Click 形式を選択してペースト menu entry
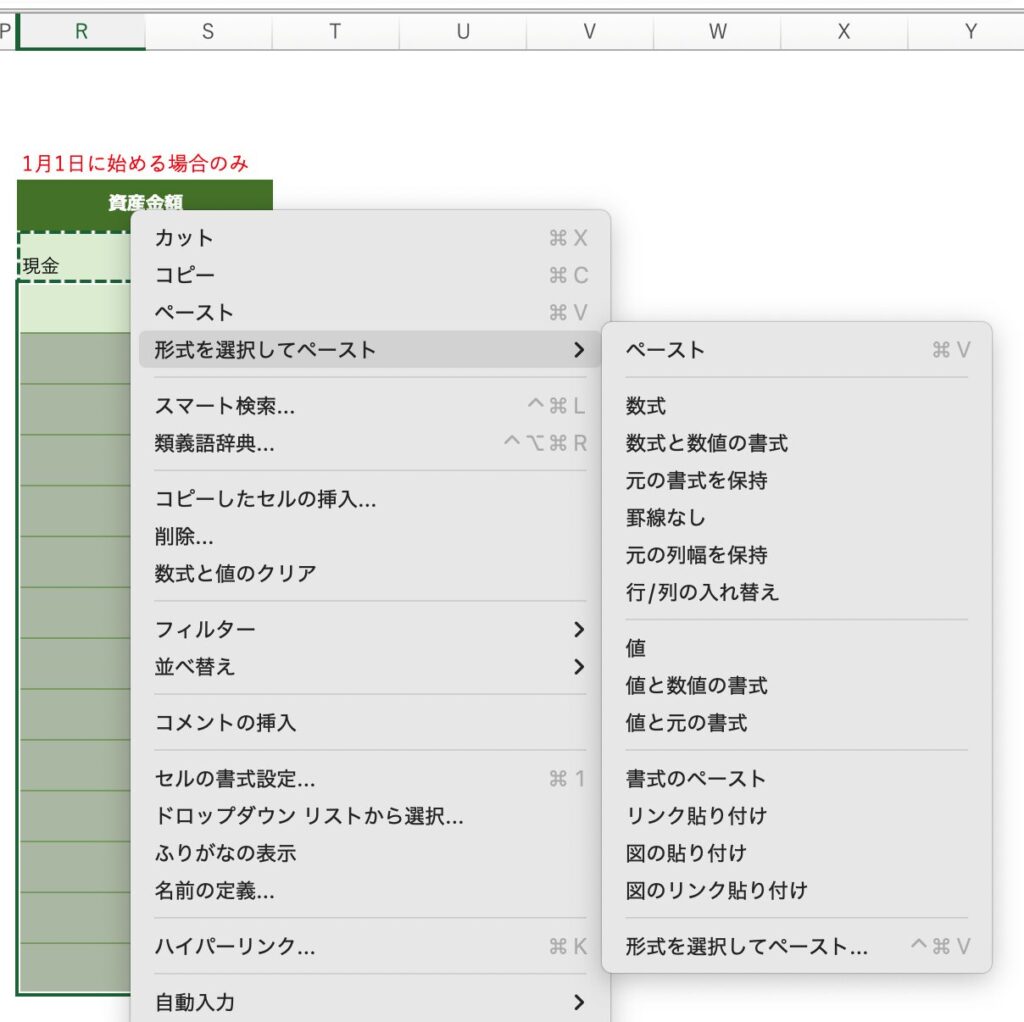 (x=265, y=350)
